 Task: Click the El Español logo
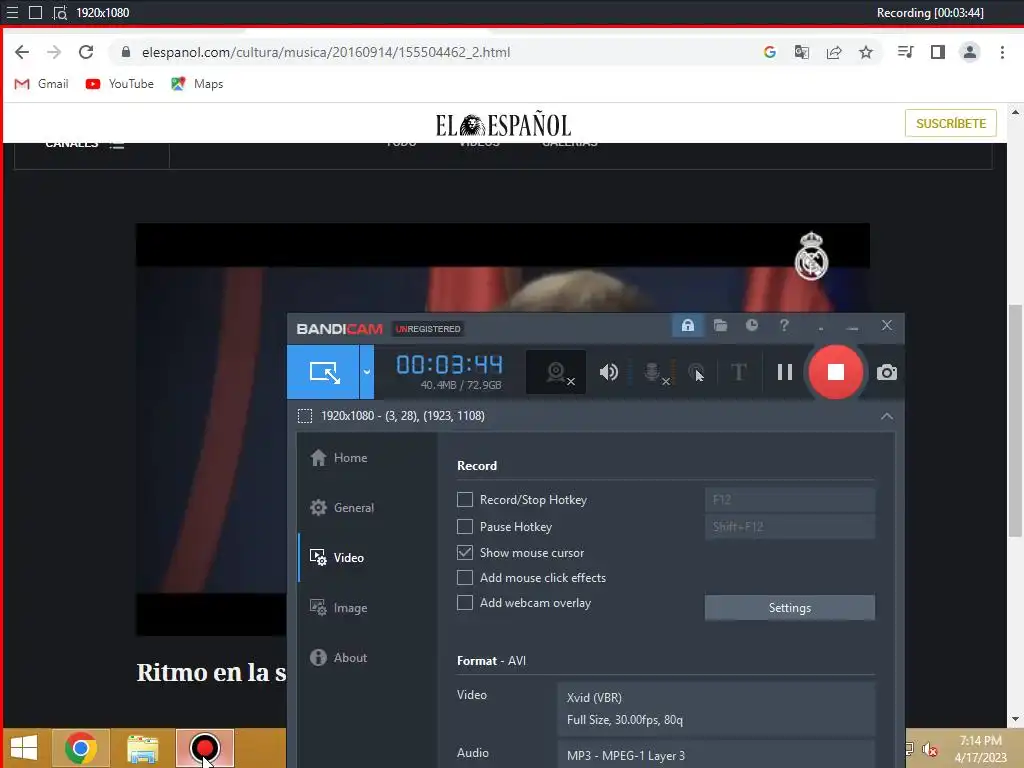(x=503, y=125)
